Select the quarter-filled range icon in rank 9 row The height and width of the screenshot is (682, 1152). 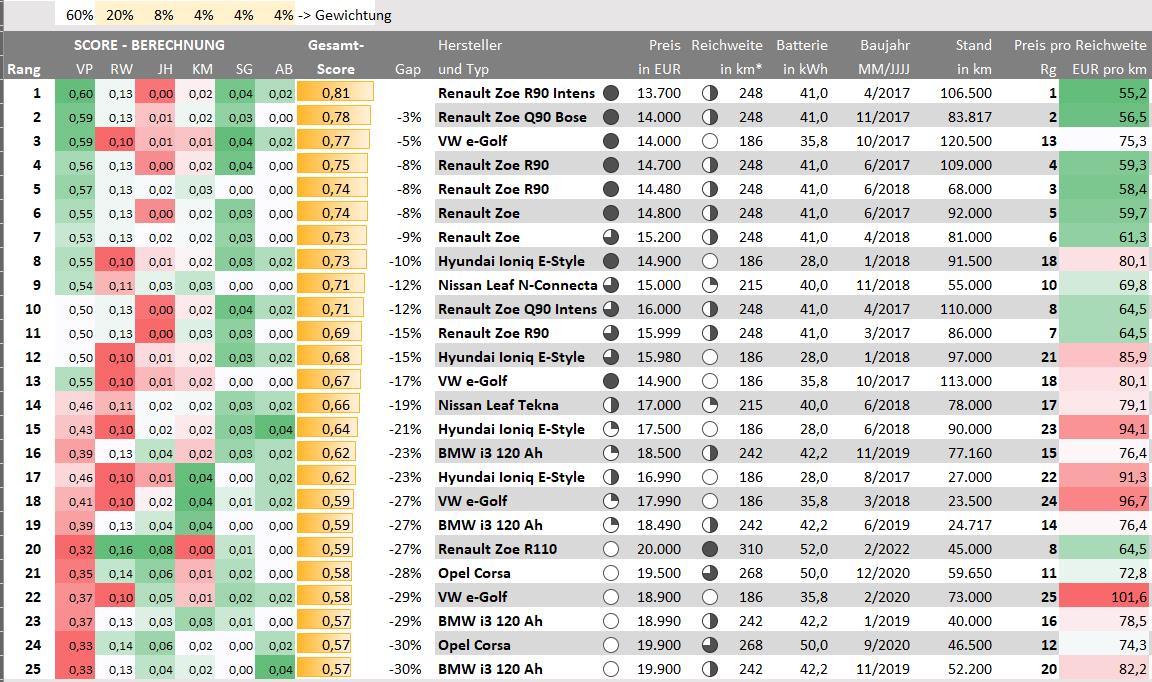(710, 285)
